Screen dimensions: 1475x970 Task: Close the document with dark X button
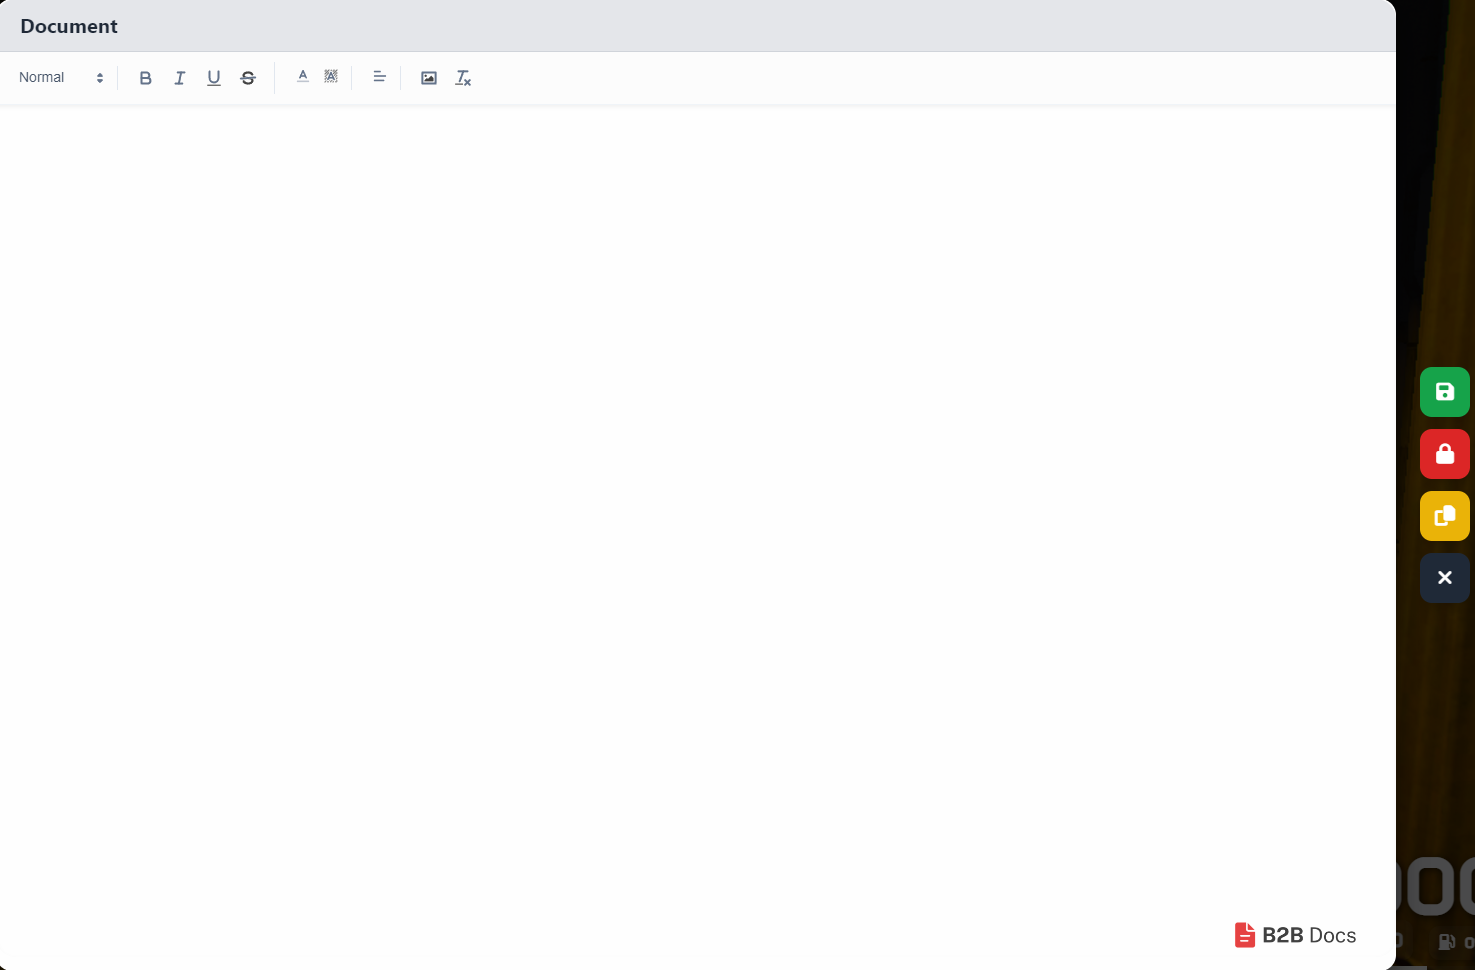[x=1445, y=578]
